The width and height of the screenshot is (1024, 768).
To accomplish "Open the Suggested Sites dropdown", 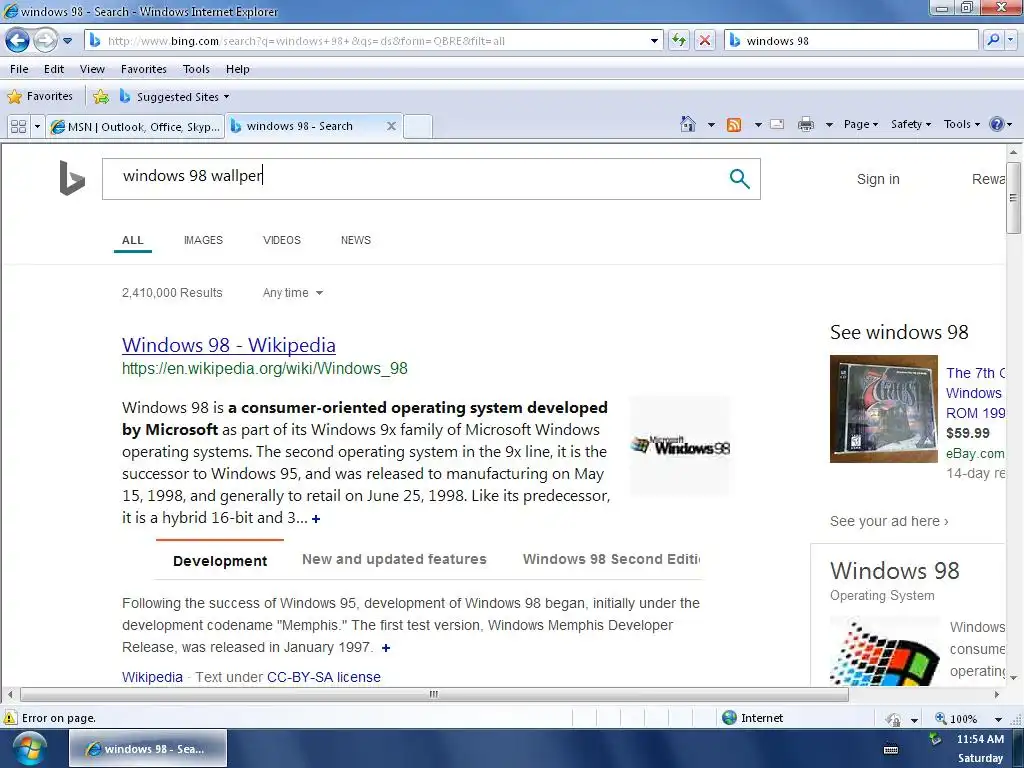I will 174,97.
